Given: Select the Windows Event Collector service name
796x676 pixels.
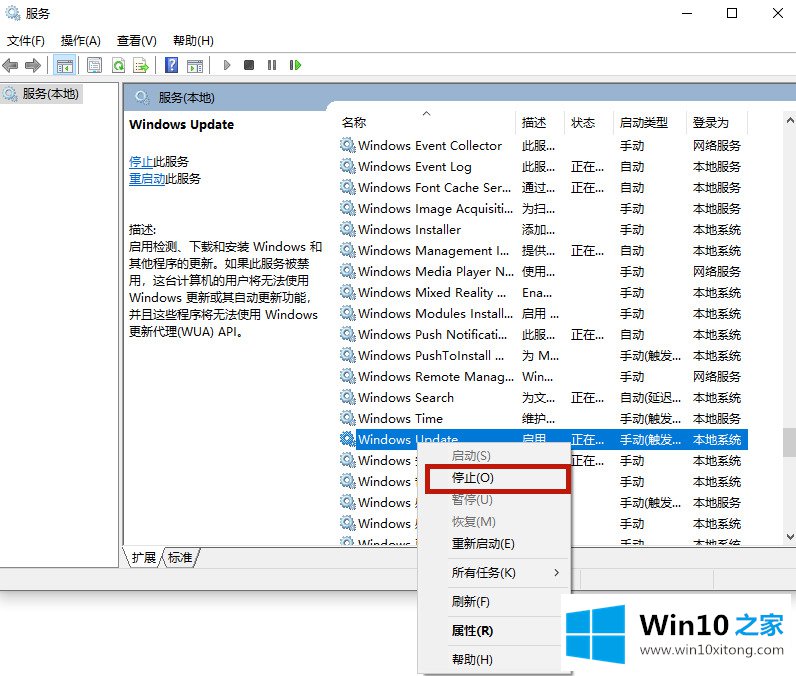Looking at the screenshot, I should click(x=430, y=145).
